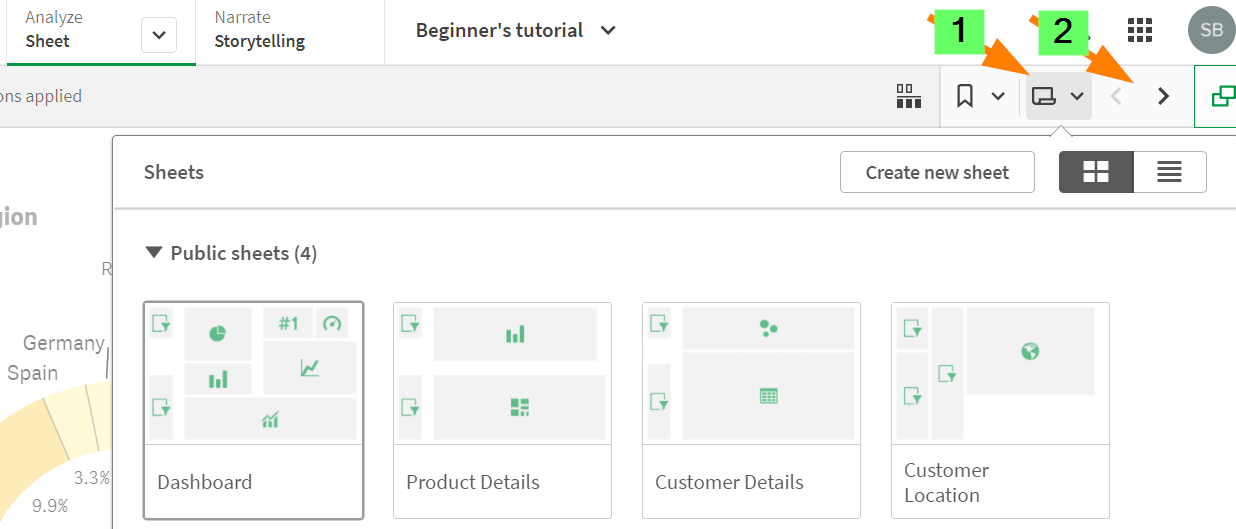Go to the previous sheet arrow
This screenshot has width=1236, height=529.
(x=1117, y=96)
